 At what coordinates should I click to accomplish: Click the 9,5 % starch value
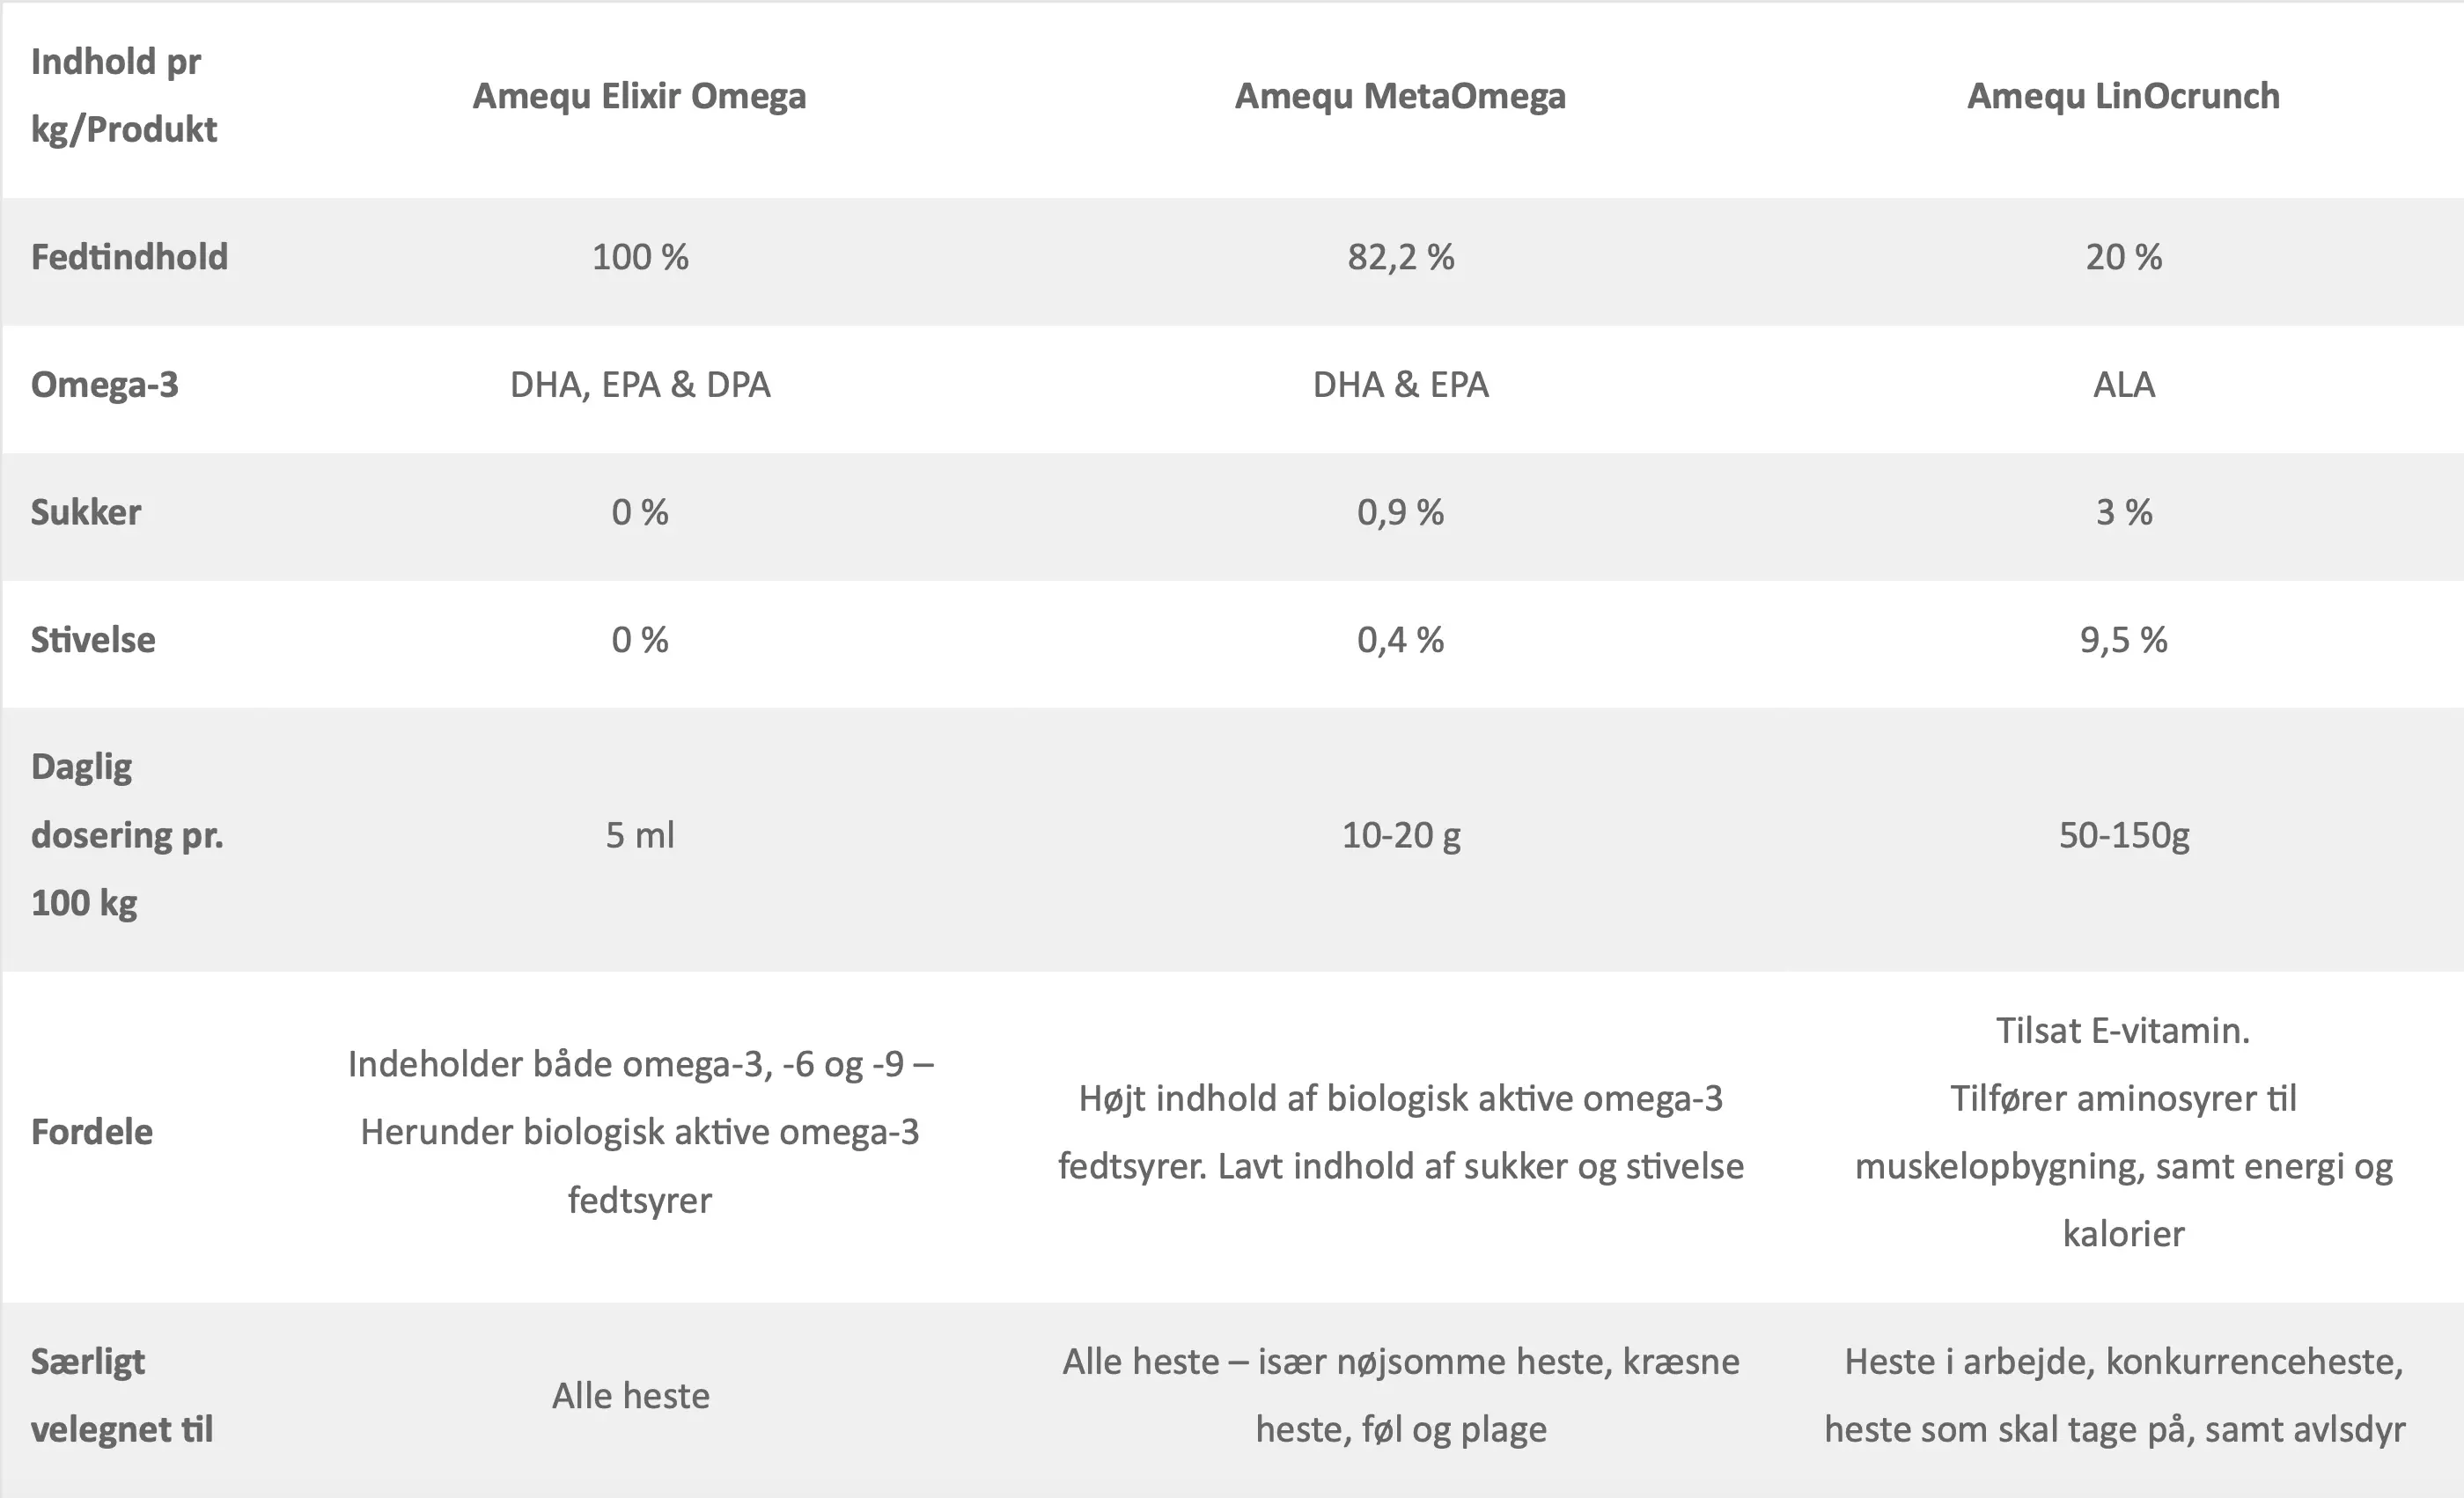2123,640
